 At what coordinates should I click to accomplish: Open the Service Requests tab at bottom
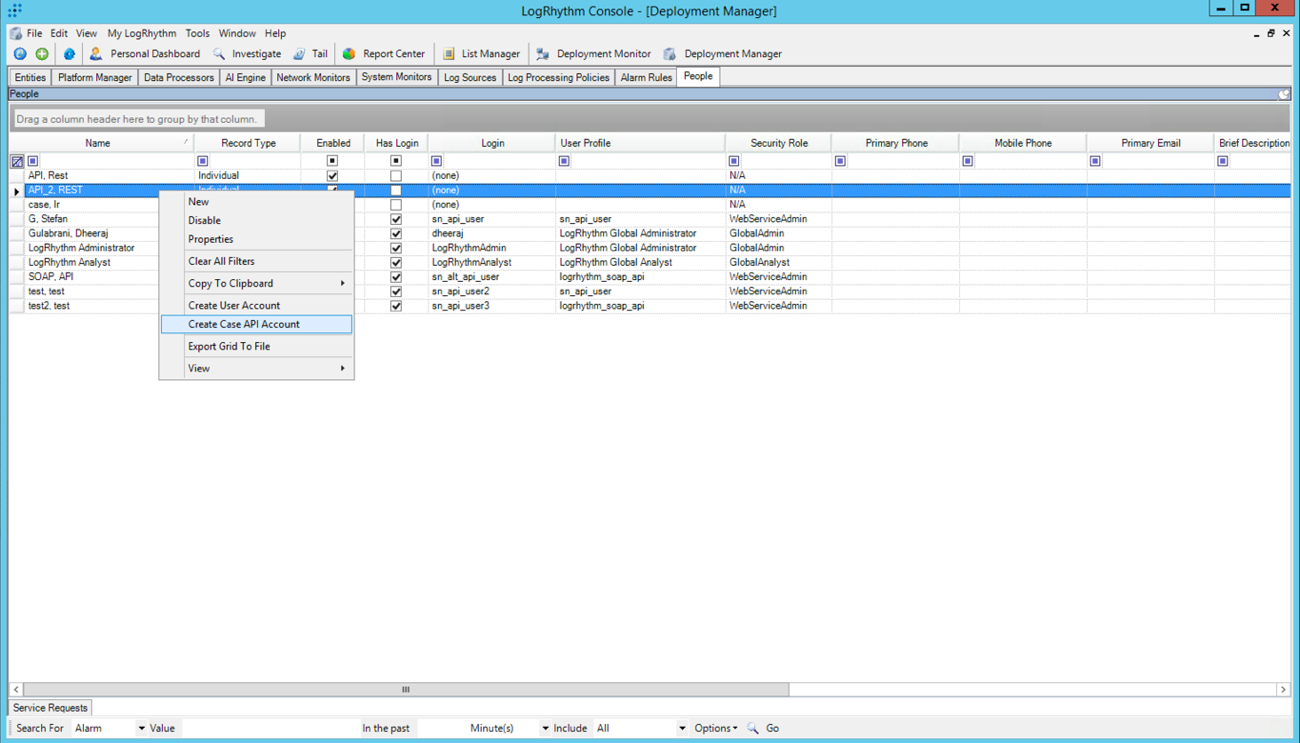tap(51, 708)
